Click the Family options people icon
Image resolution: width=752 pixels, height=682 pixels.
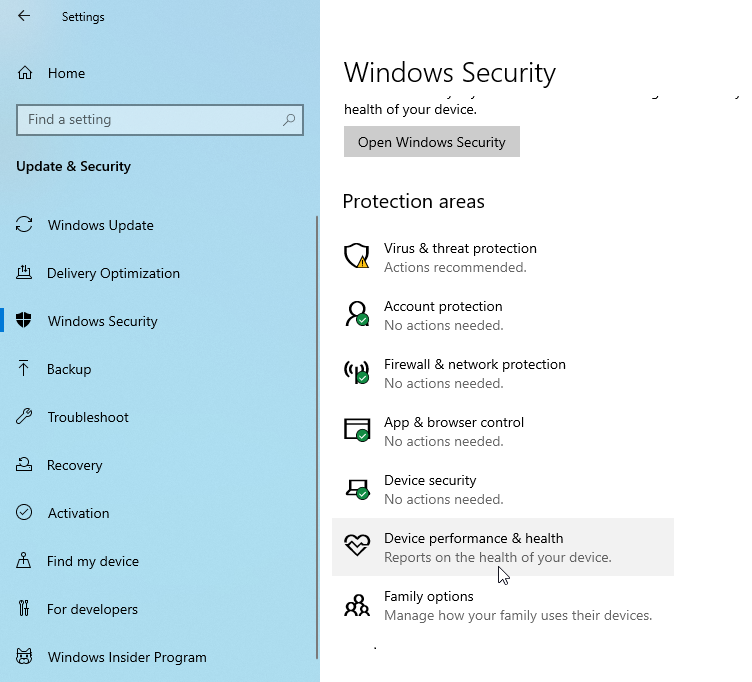pyautogui.click(x=357, y=605)
